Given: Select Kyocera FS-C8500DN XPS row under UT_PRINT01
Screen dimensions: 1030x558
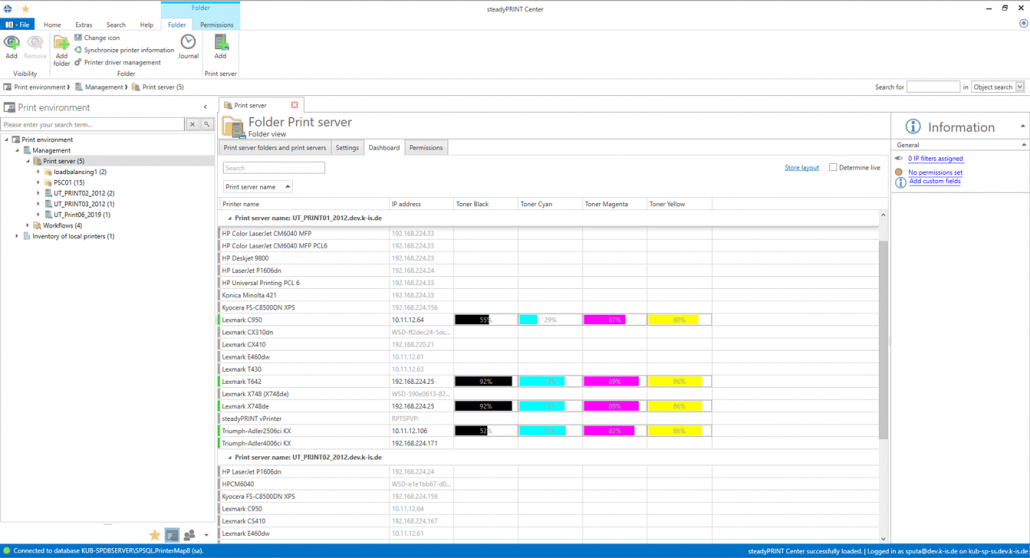Looking at the screenshot, I should (549, 308).
